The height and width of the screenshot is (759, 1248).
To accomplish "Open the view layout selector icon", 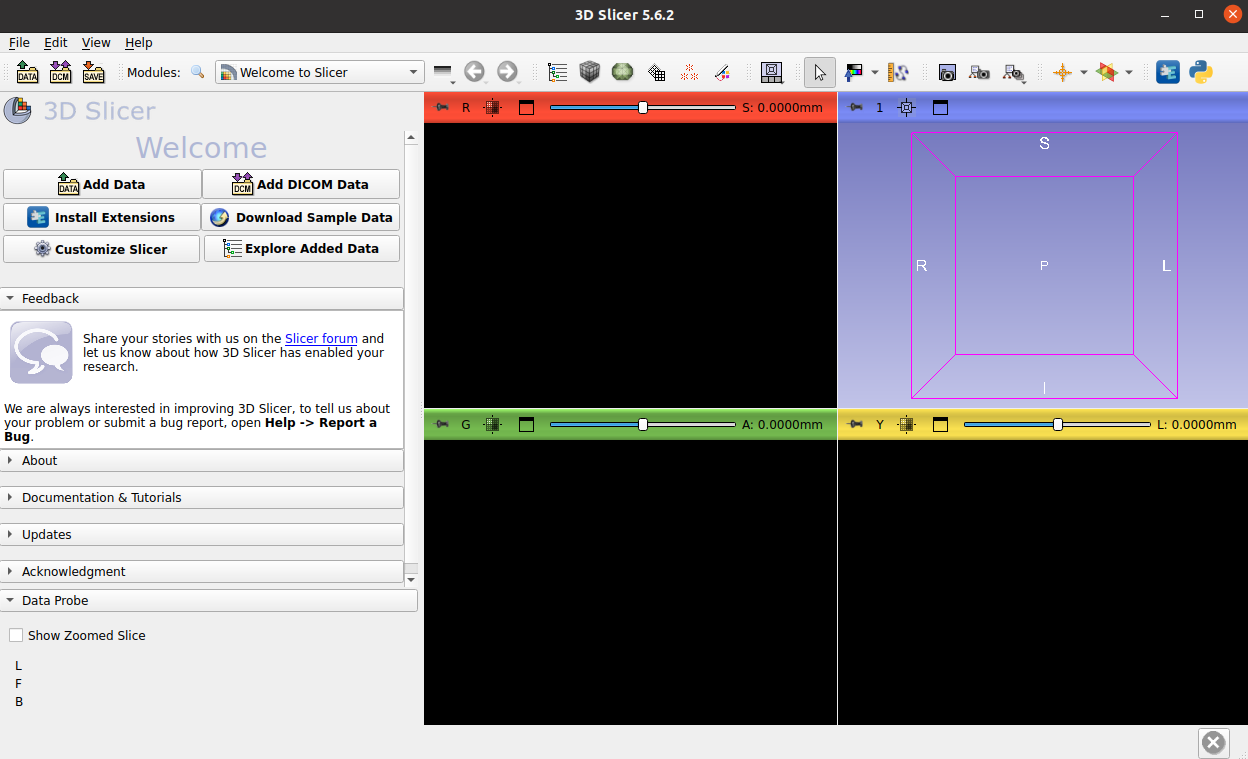I will [x=772, y=72].
